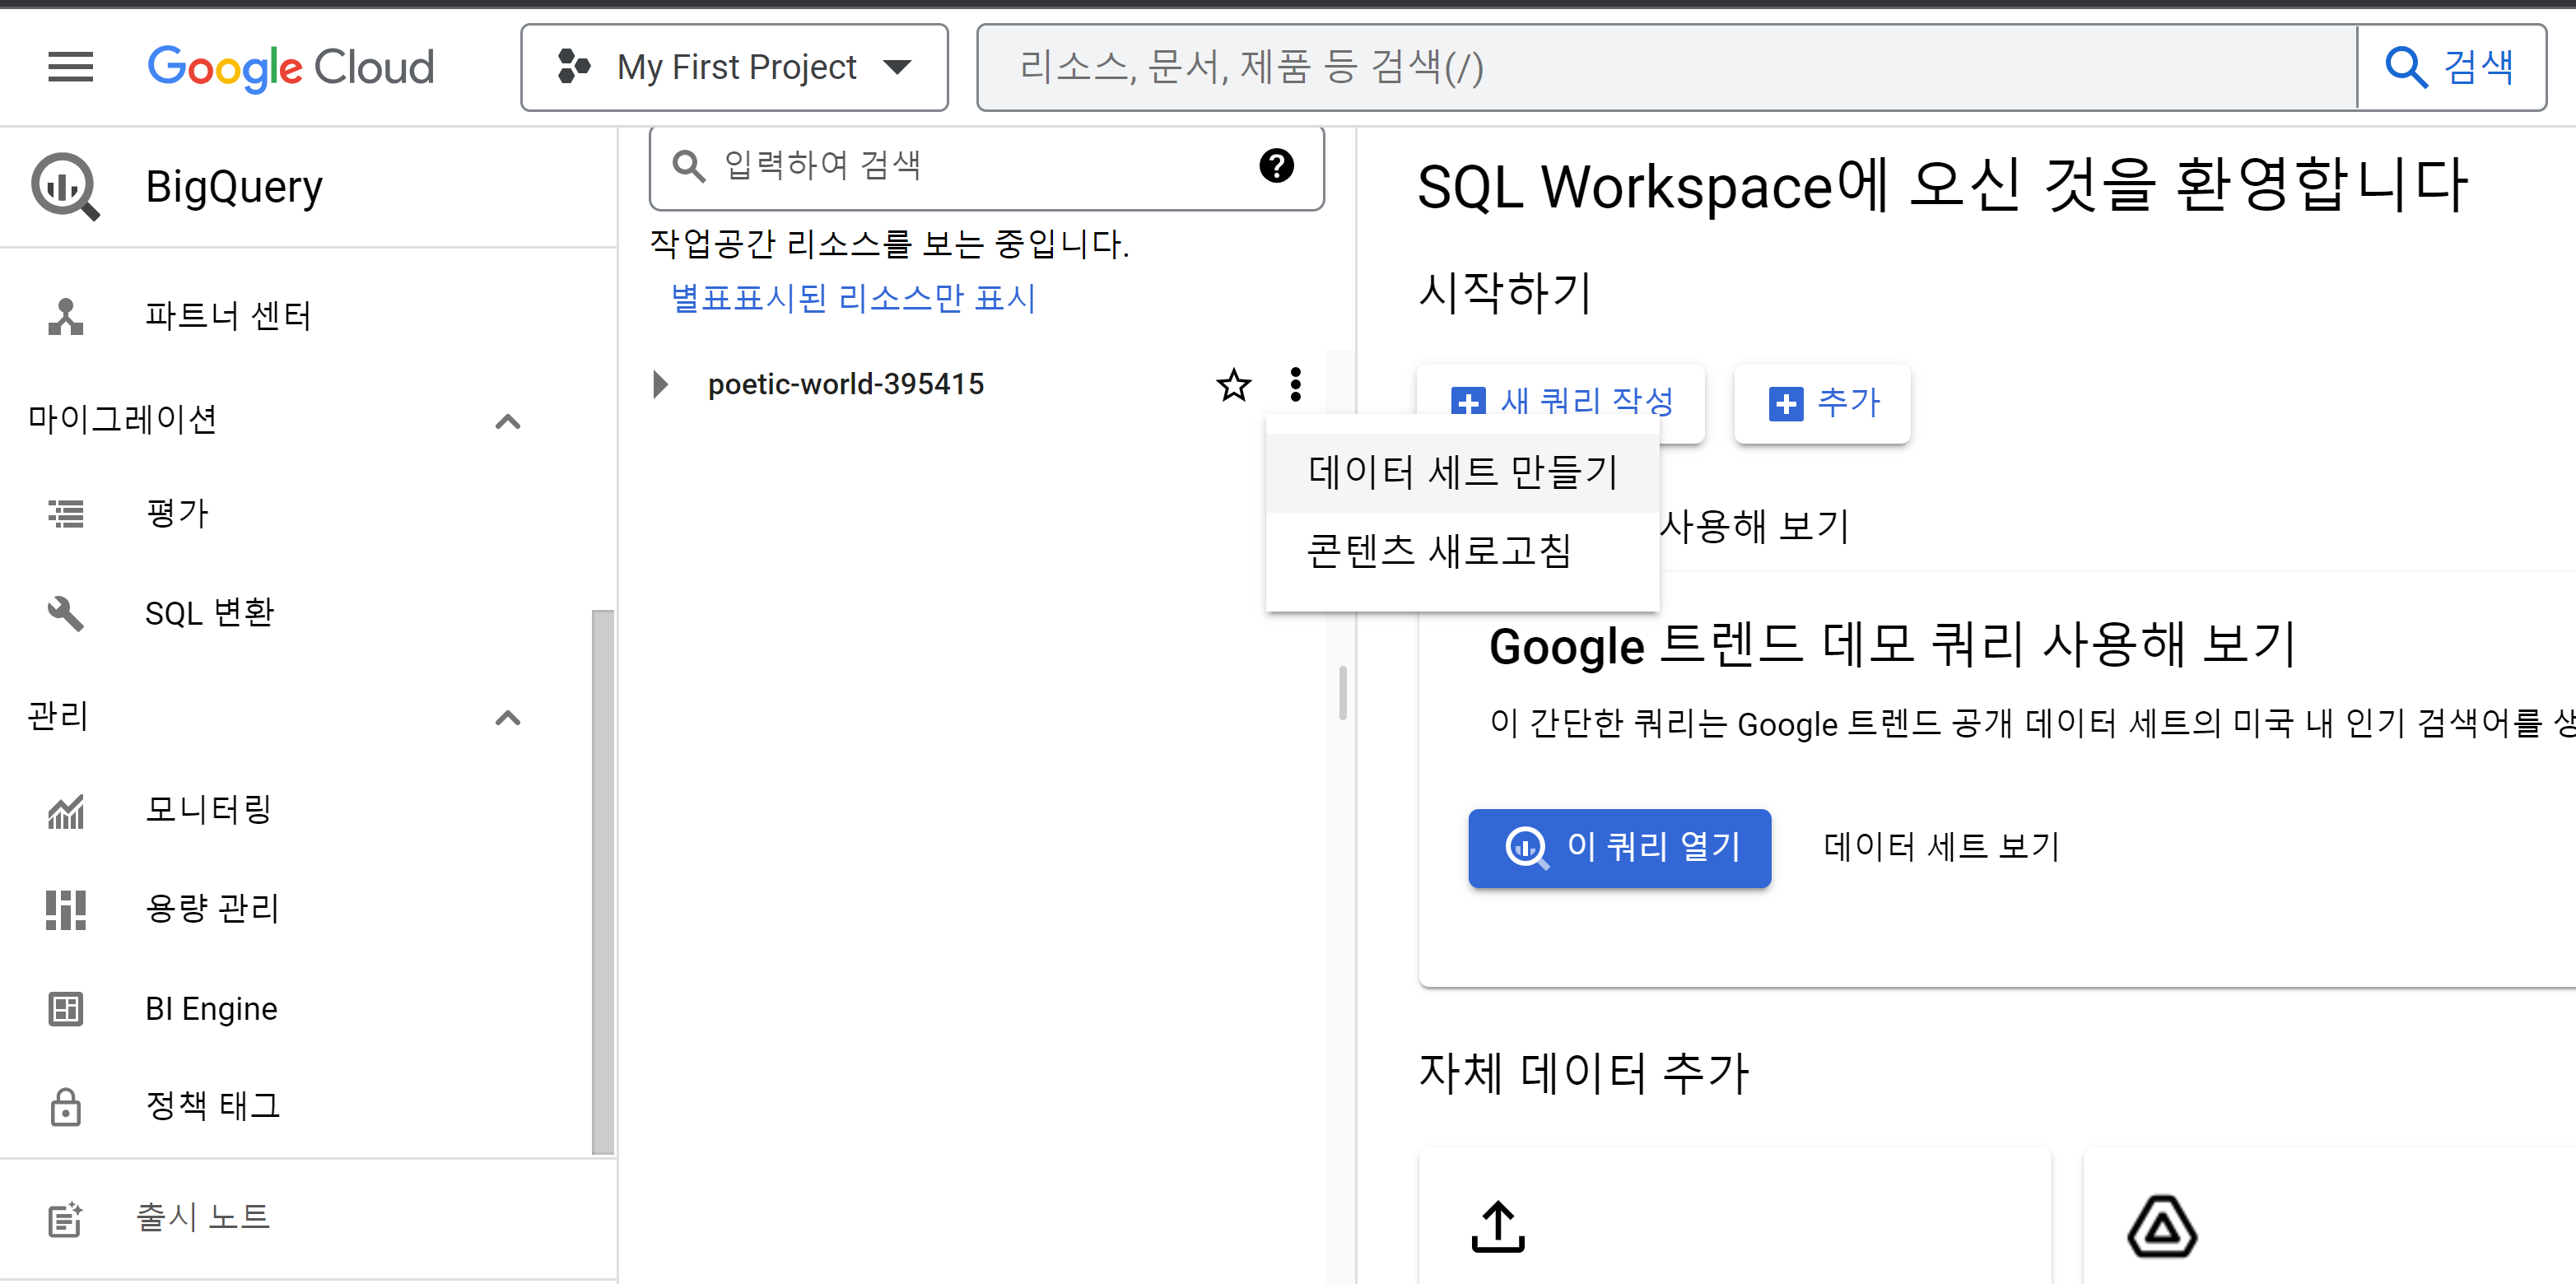The height and width of the screenshot is (1284, 2576).
Task: Click the 추가 add button
Action: click(x=1822, y=402)
